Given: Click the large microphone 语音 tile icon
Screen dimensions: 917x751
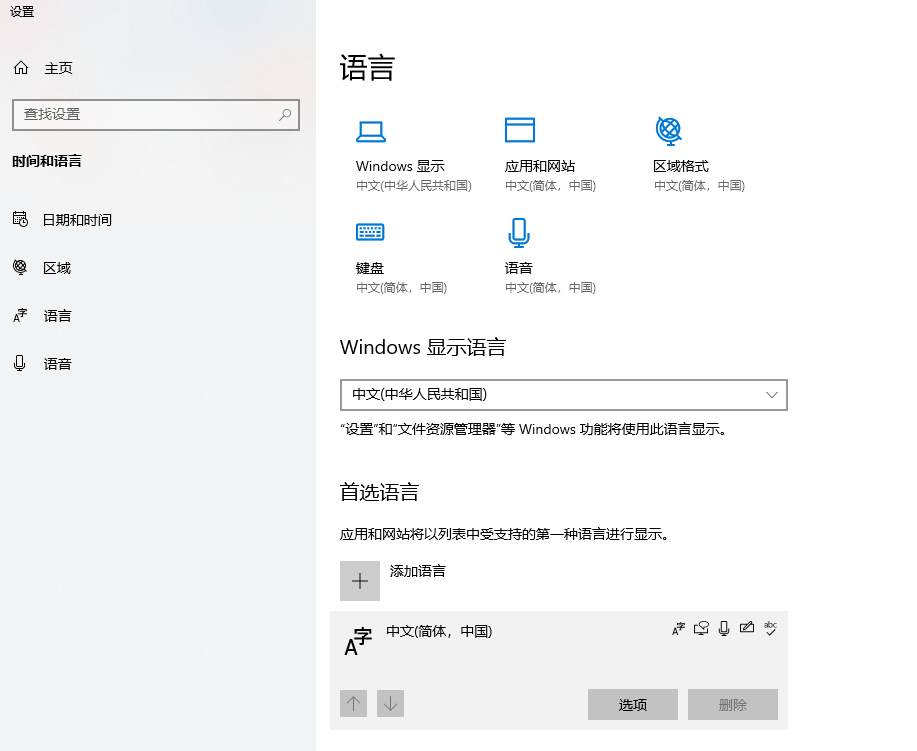Looking at the screenshot, I should [x=519, y=233].
